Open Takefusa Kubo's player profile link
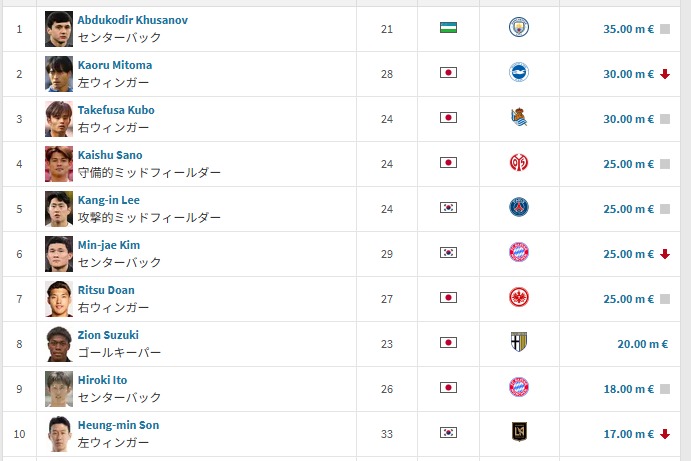The width and height of the screenshot is (691, 461). 116,110
